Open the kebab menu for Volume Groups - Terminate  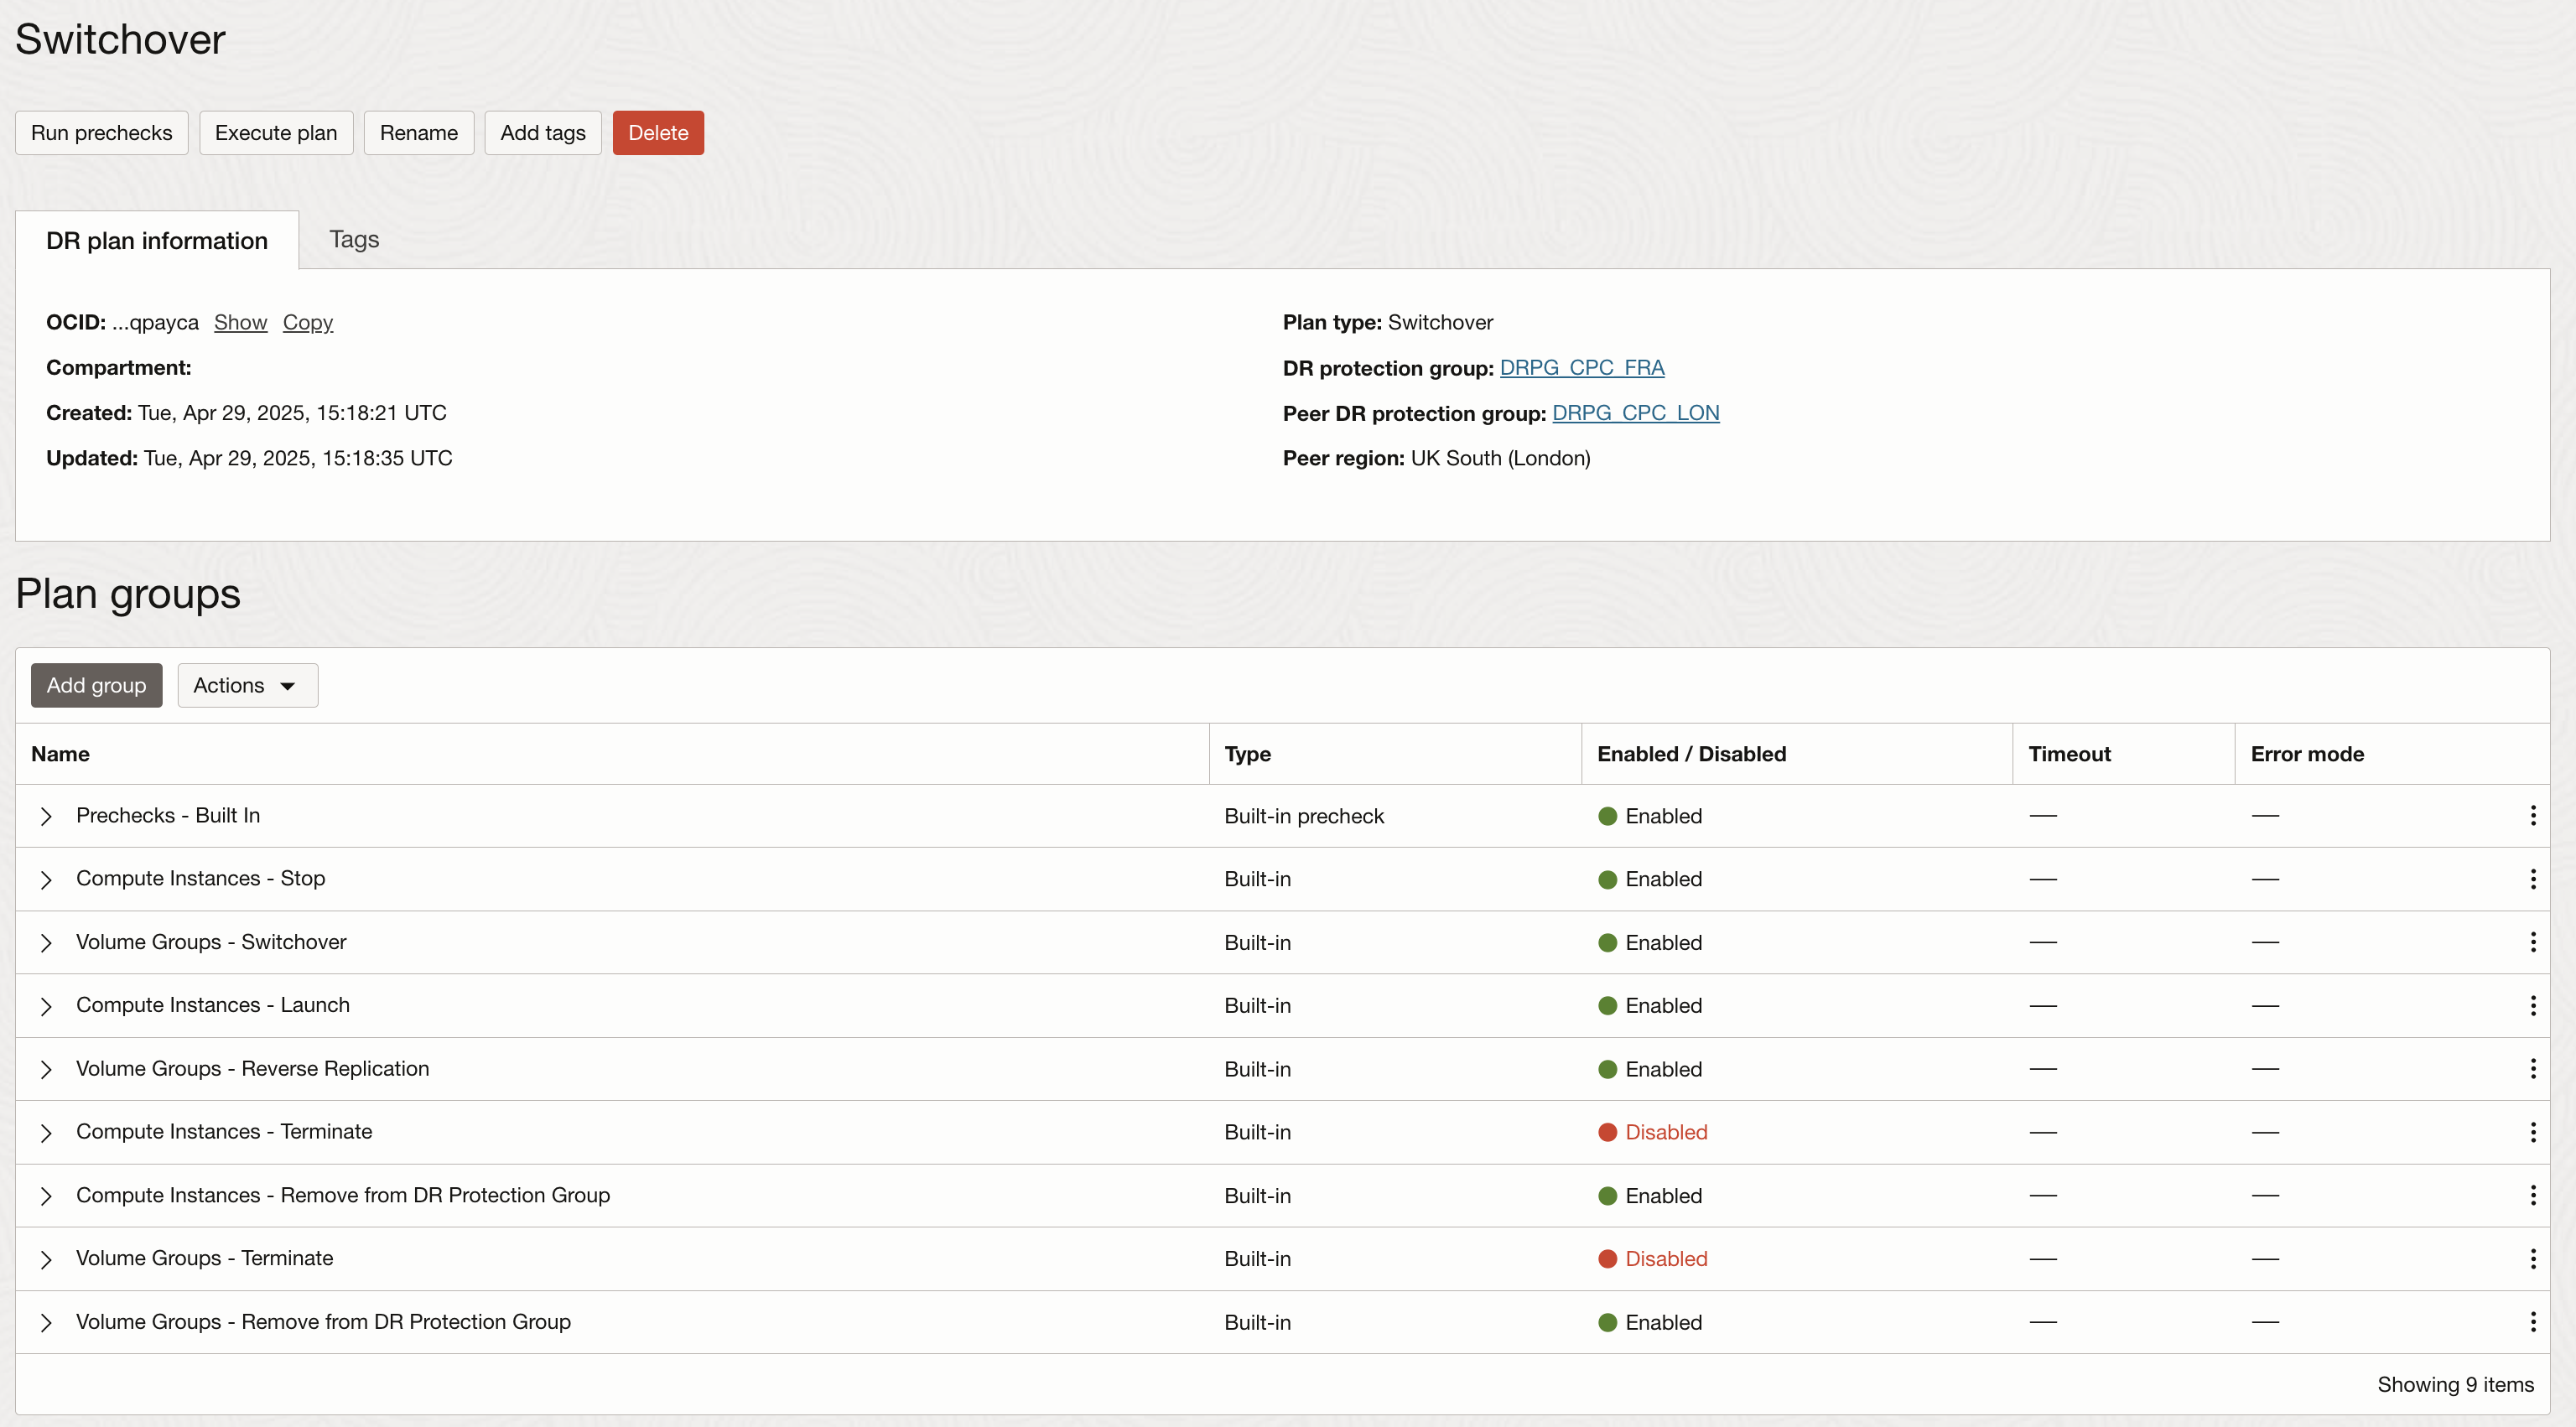(x=2533, y=1258)
